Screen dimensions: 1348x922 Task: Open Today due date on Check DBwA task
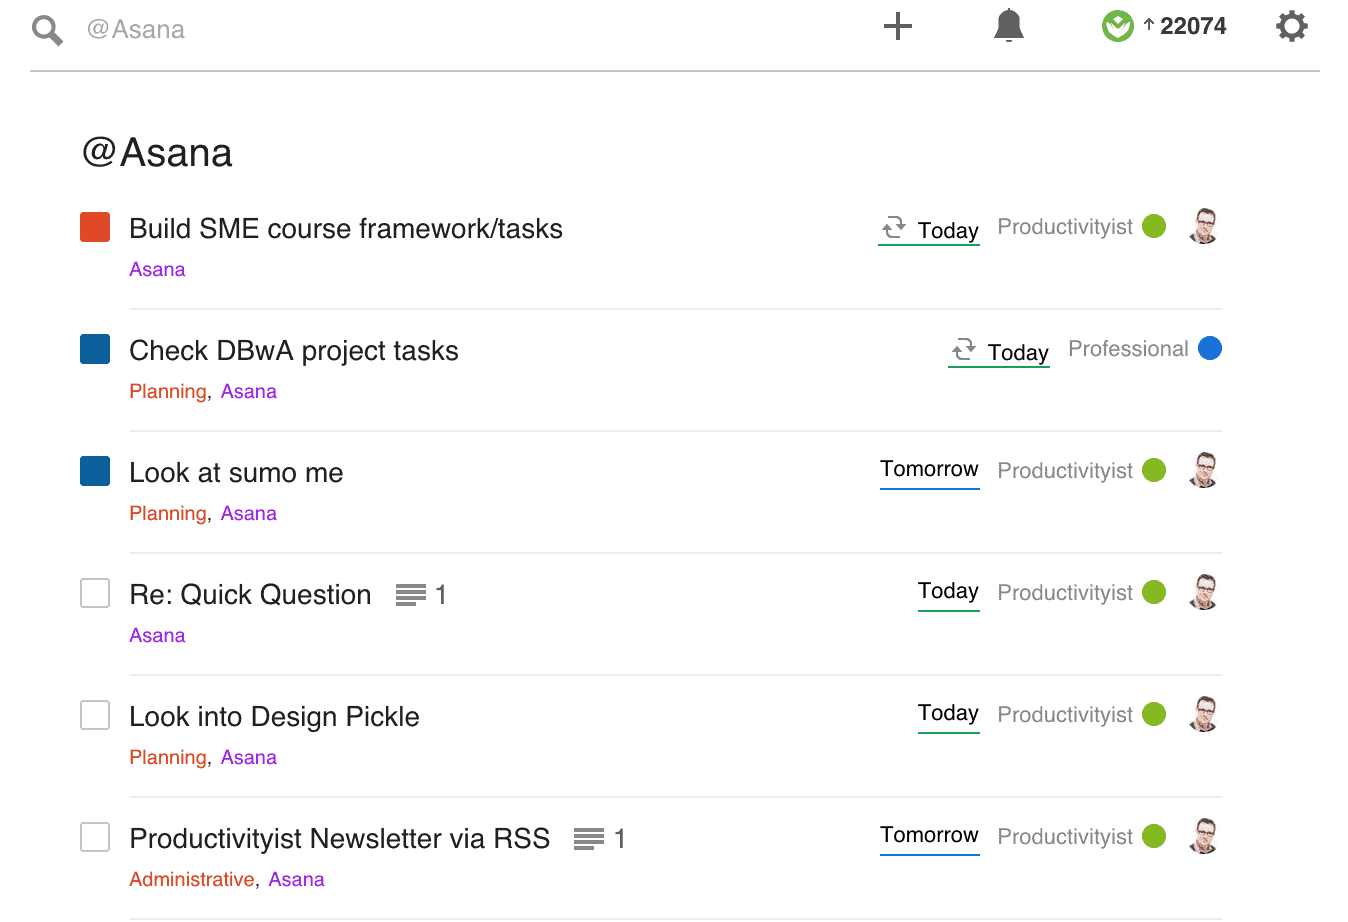1018,353
